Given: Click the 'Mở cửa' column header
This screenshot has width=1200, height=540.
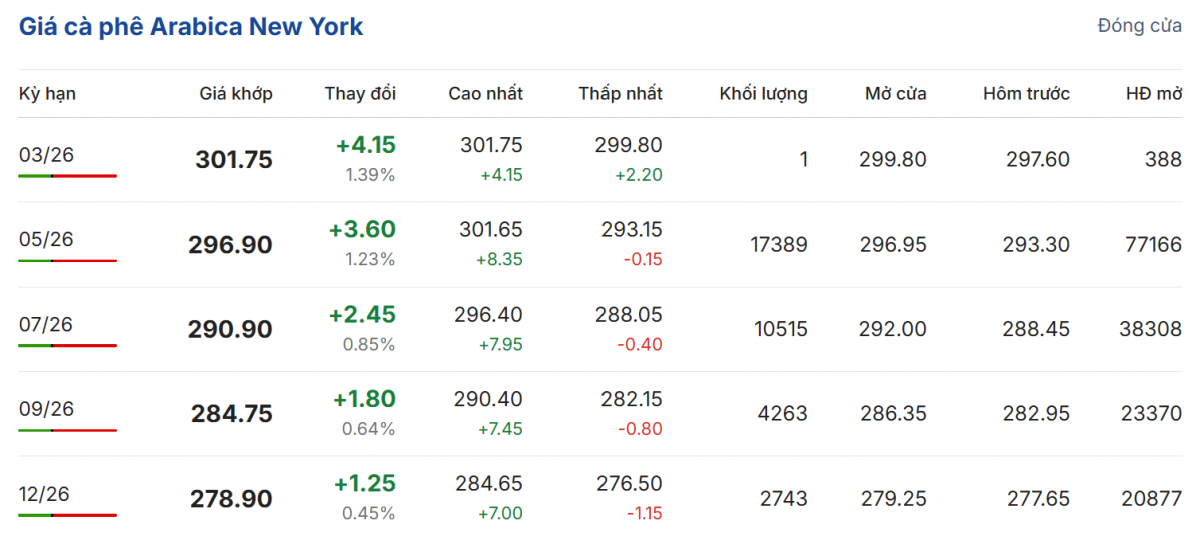Looking at the screenshot, I should 896,94.
